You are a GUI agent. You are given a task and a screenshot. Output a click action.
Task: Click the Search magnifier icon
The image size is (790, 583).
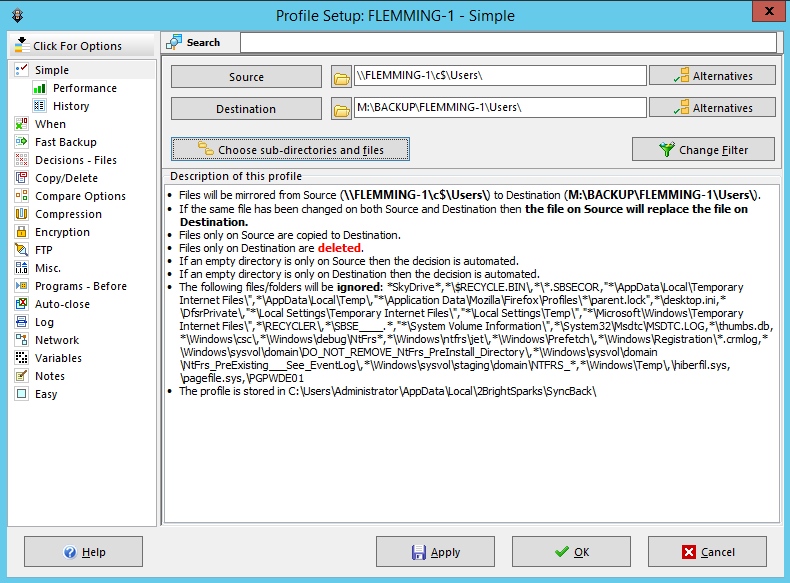pos(174,42)
